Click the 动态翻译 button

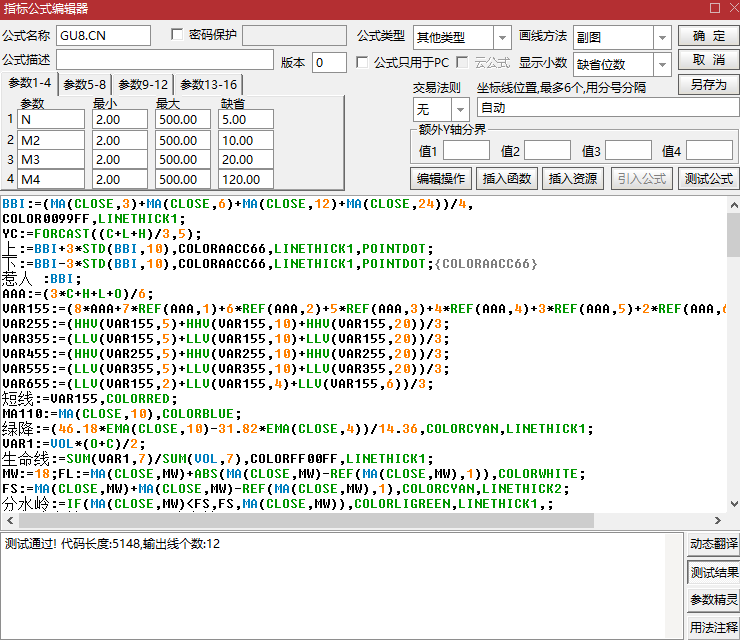[714, 544]
